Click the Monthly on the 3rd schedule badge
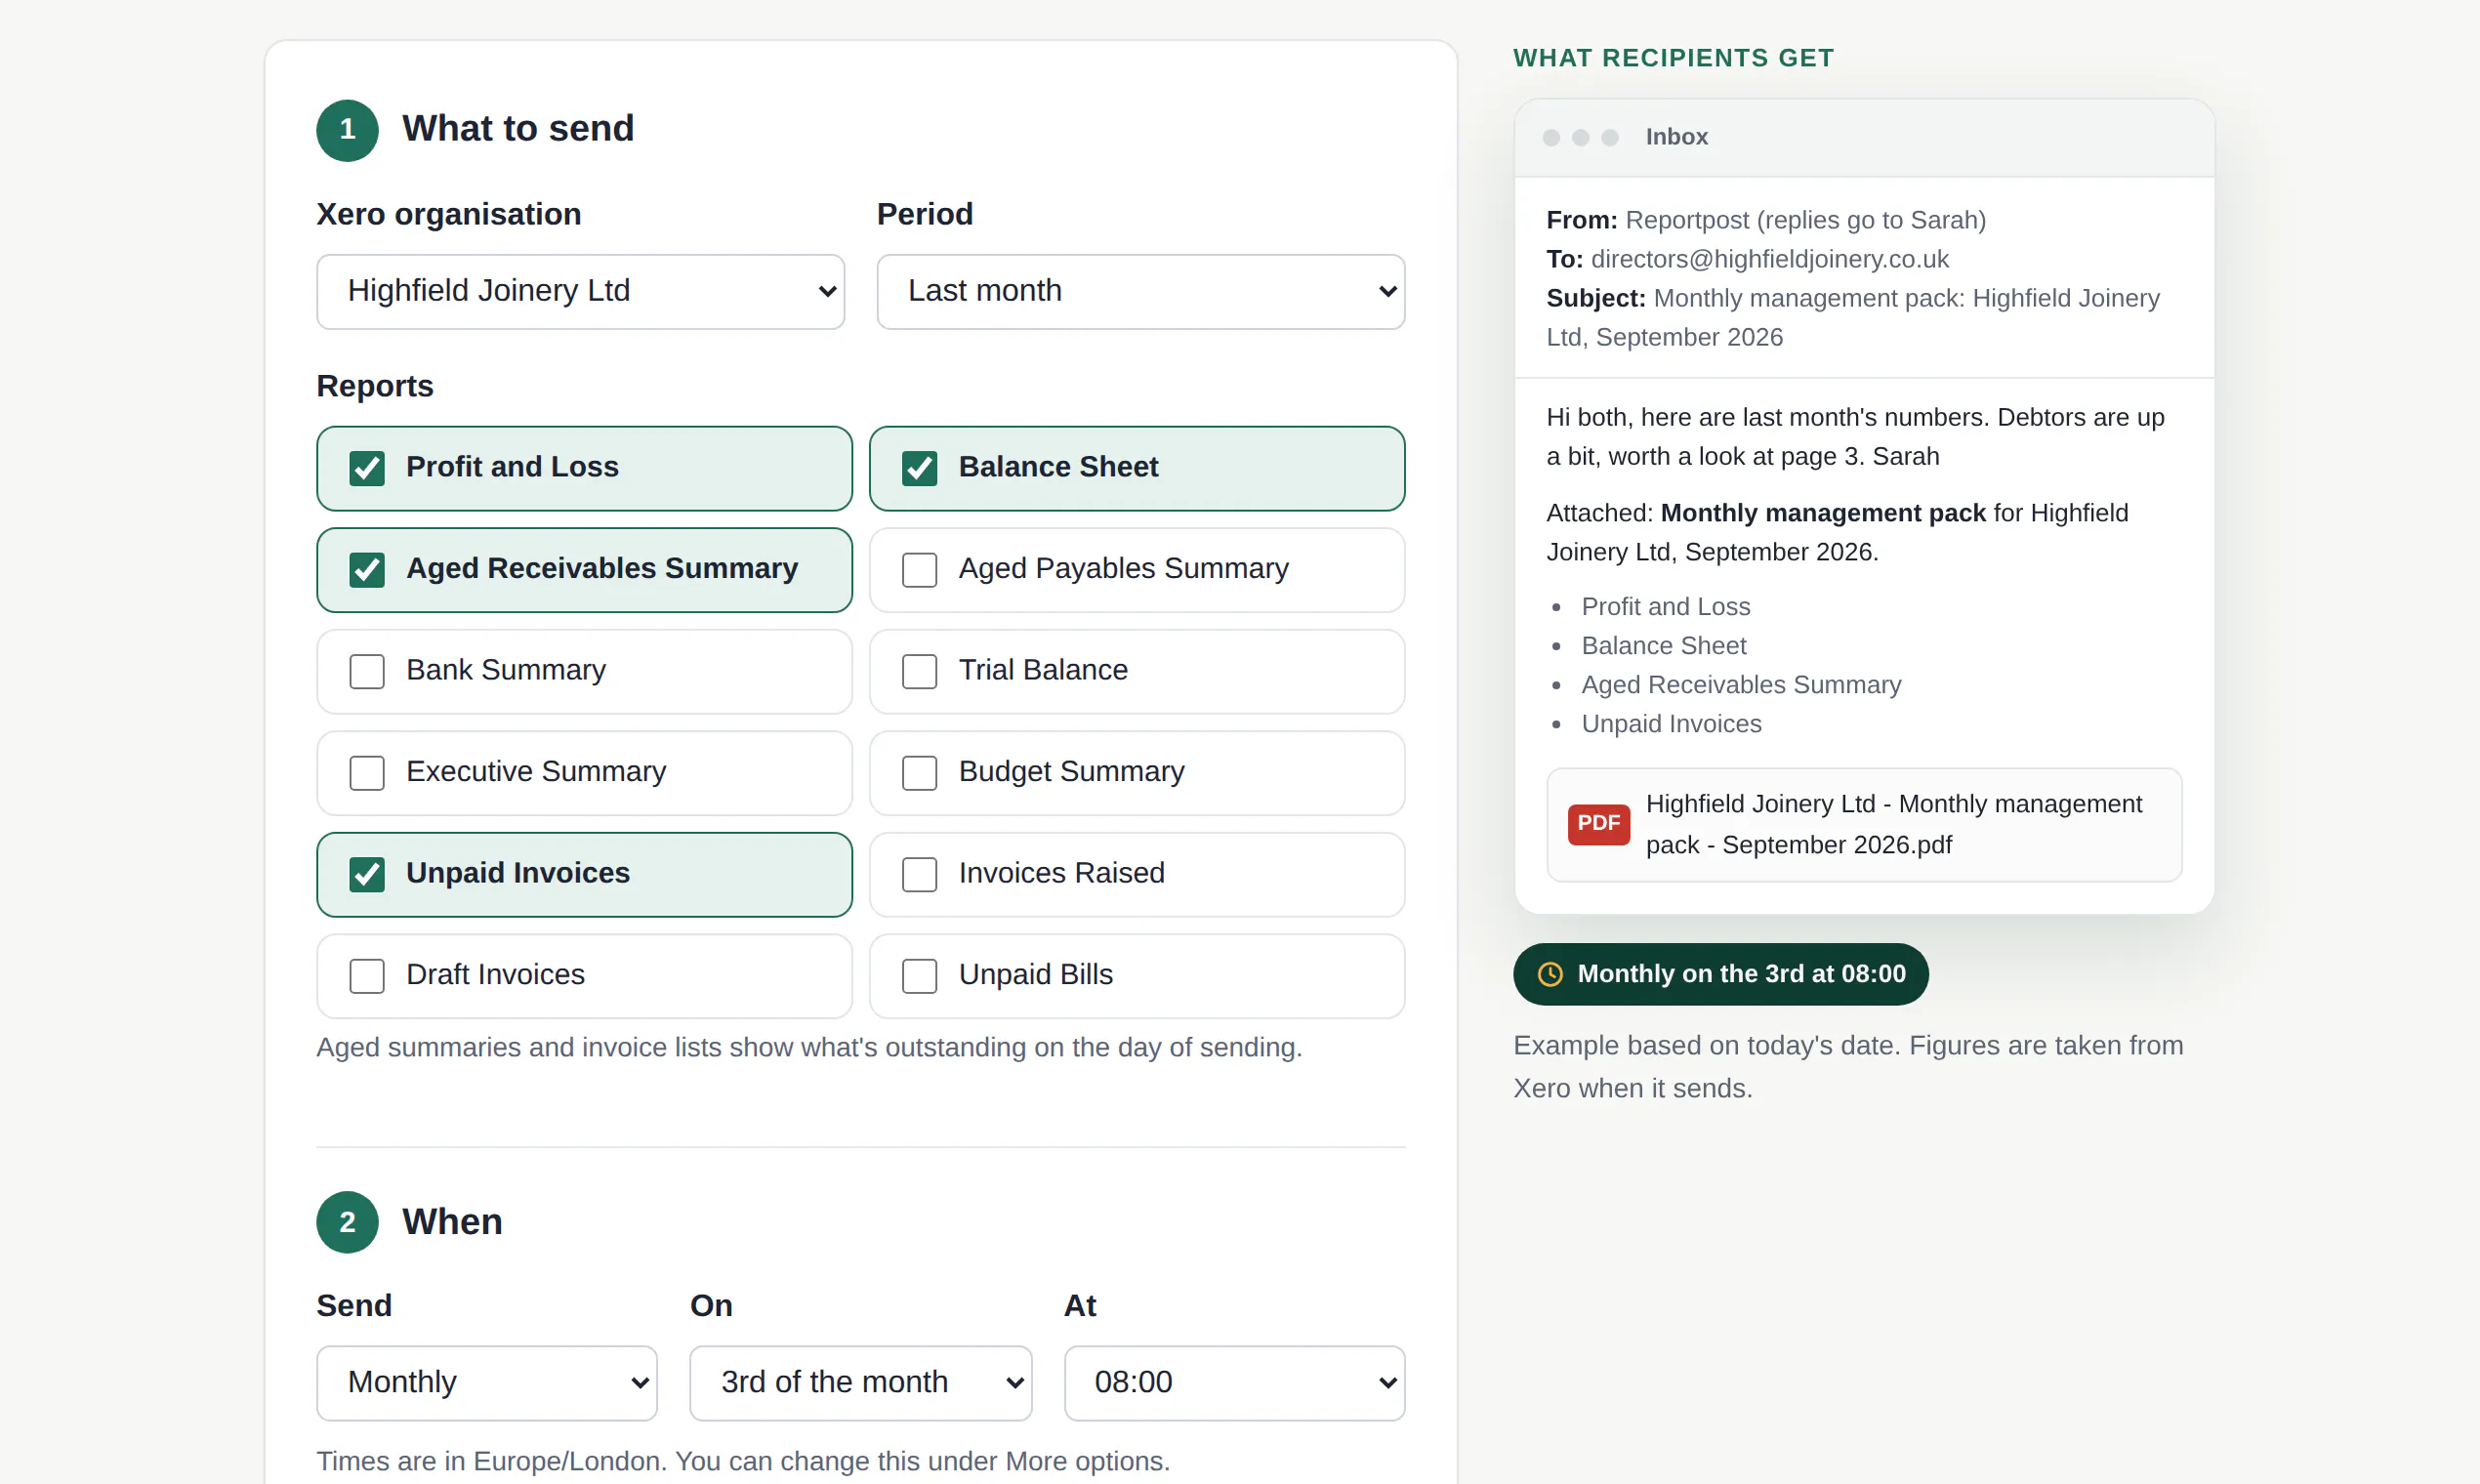The height and width of the screenshot is (1484, 2480). [x=1720, y=974]
